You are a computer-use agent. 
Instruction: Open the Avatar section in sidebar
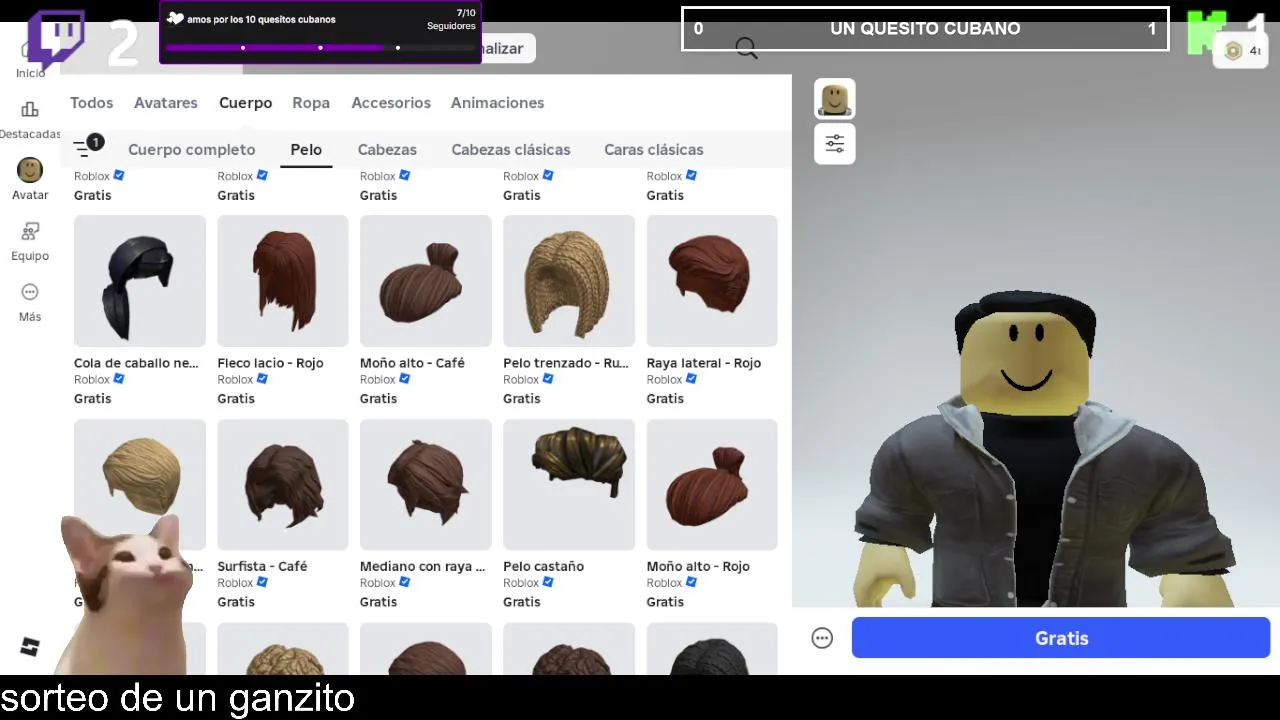pos(30,180)
